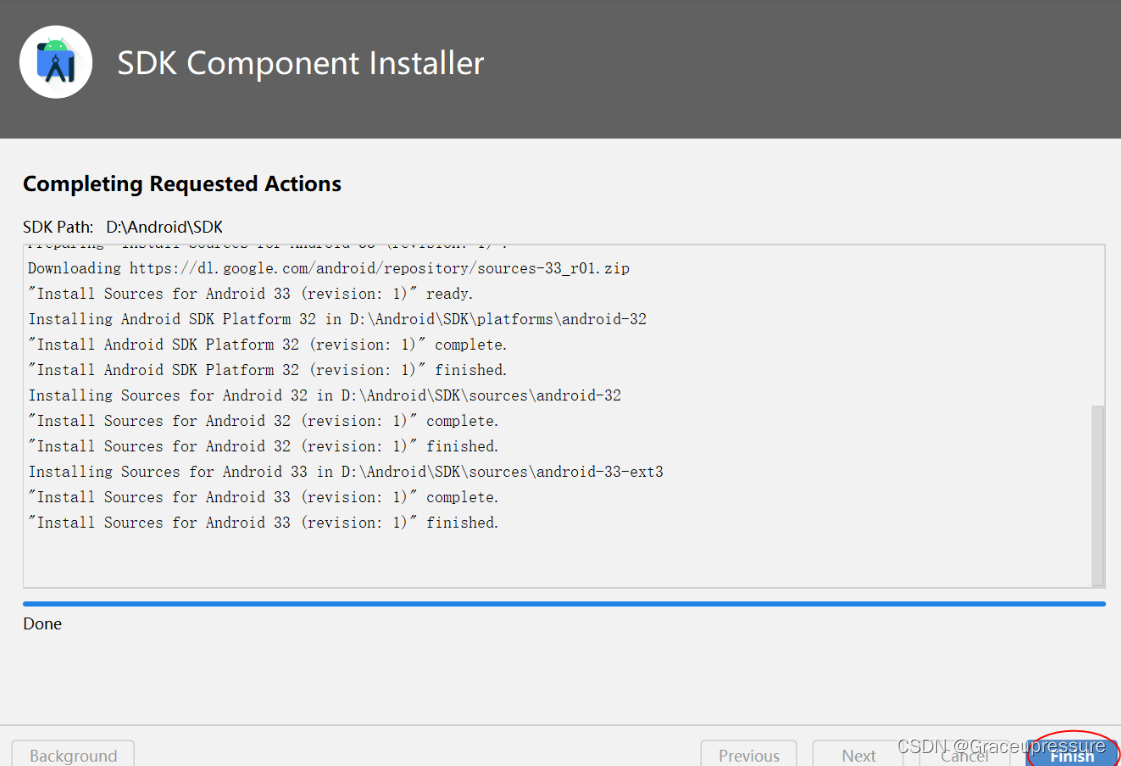Click the Cancel button
The width and height of the screenshot is (1121, 766).
click(965, 755)
